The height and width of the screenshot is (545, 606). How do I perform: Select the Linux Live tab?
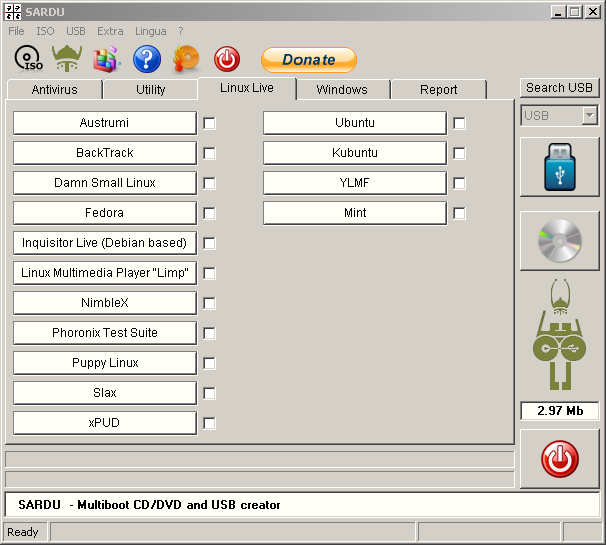tap(247, 88)
